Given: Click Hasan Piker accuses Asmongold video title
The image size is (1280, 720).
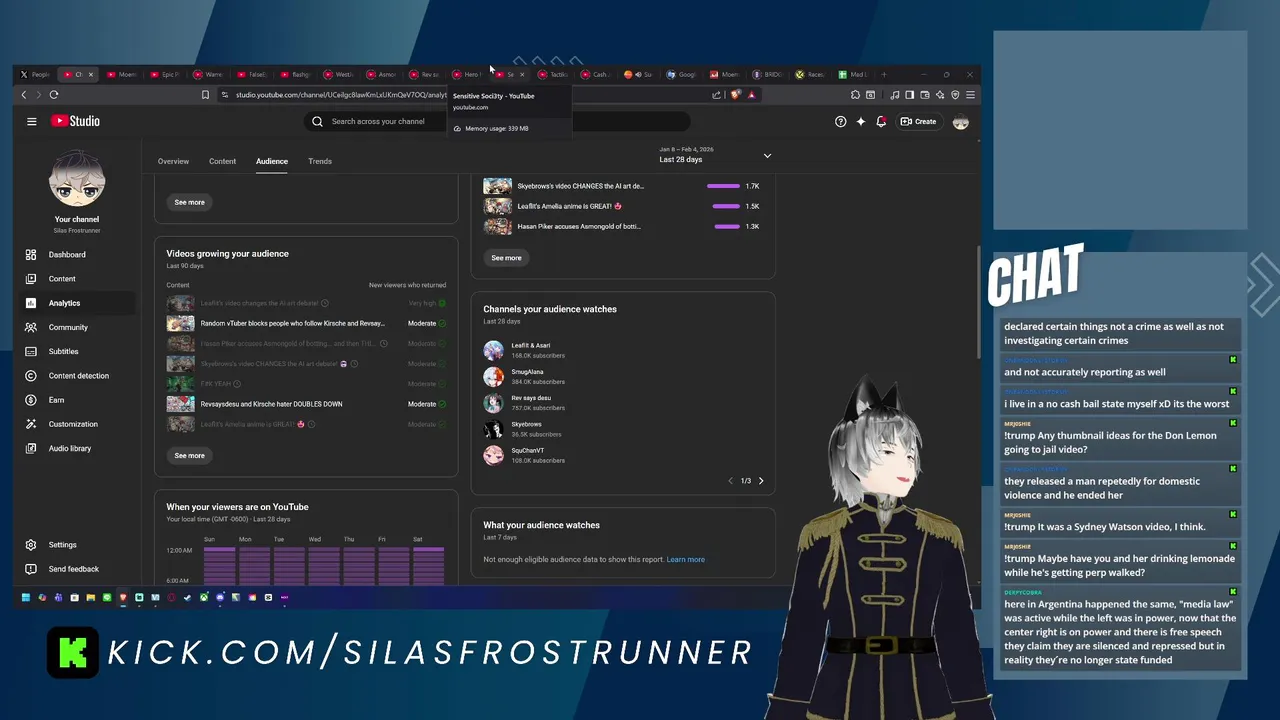Looking at the screenshot, I should [x=579, y=226].
